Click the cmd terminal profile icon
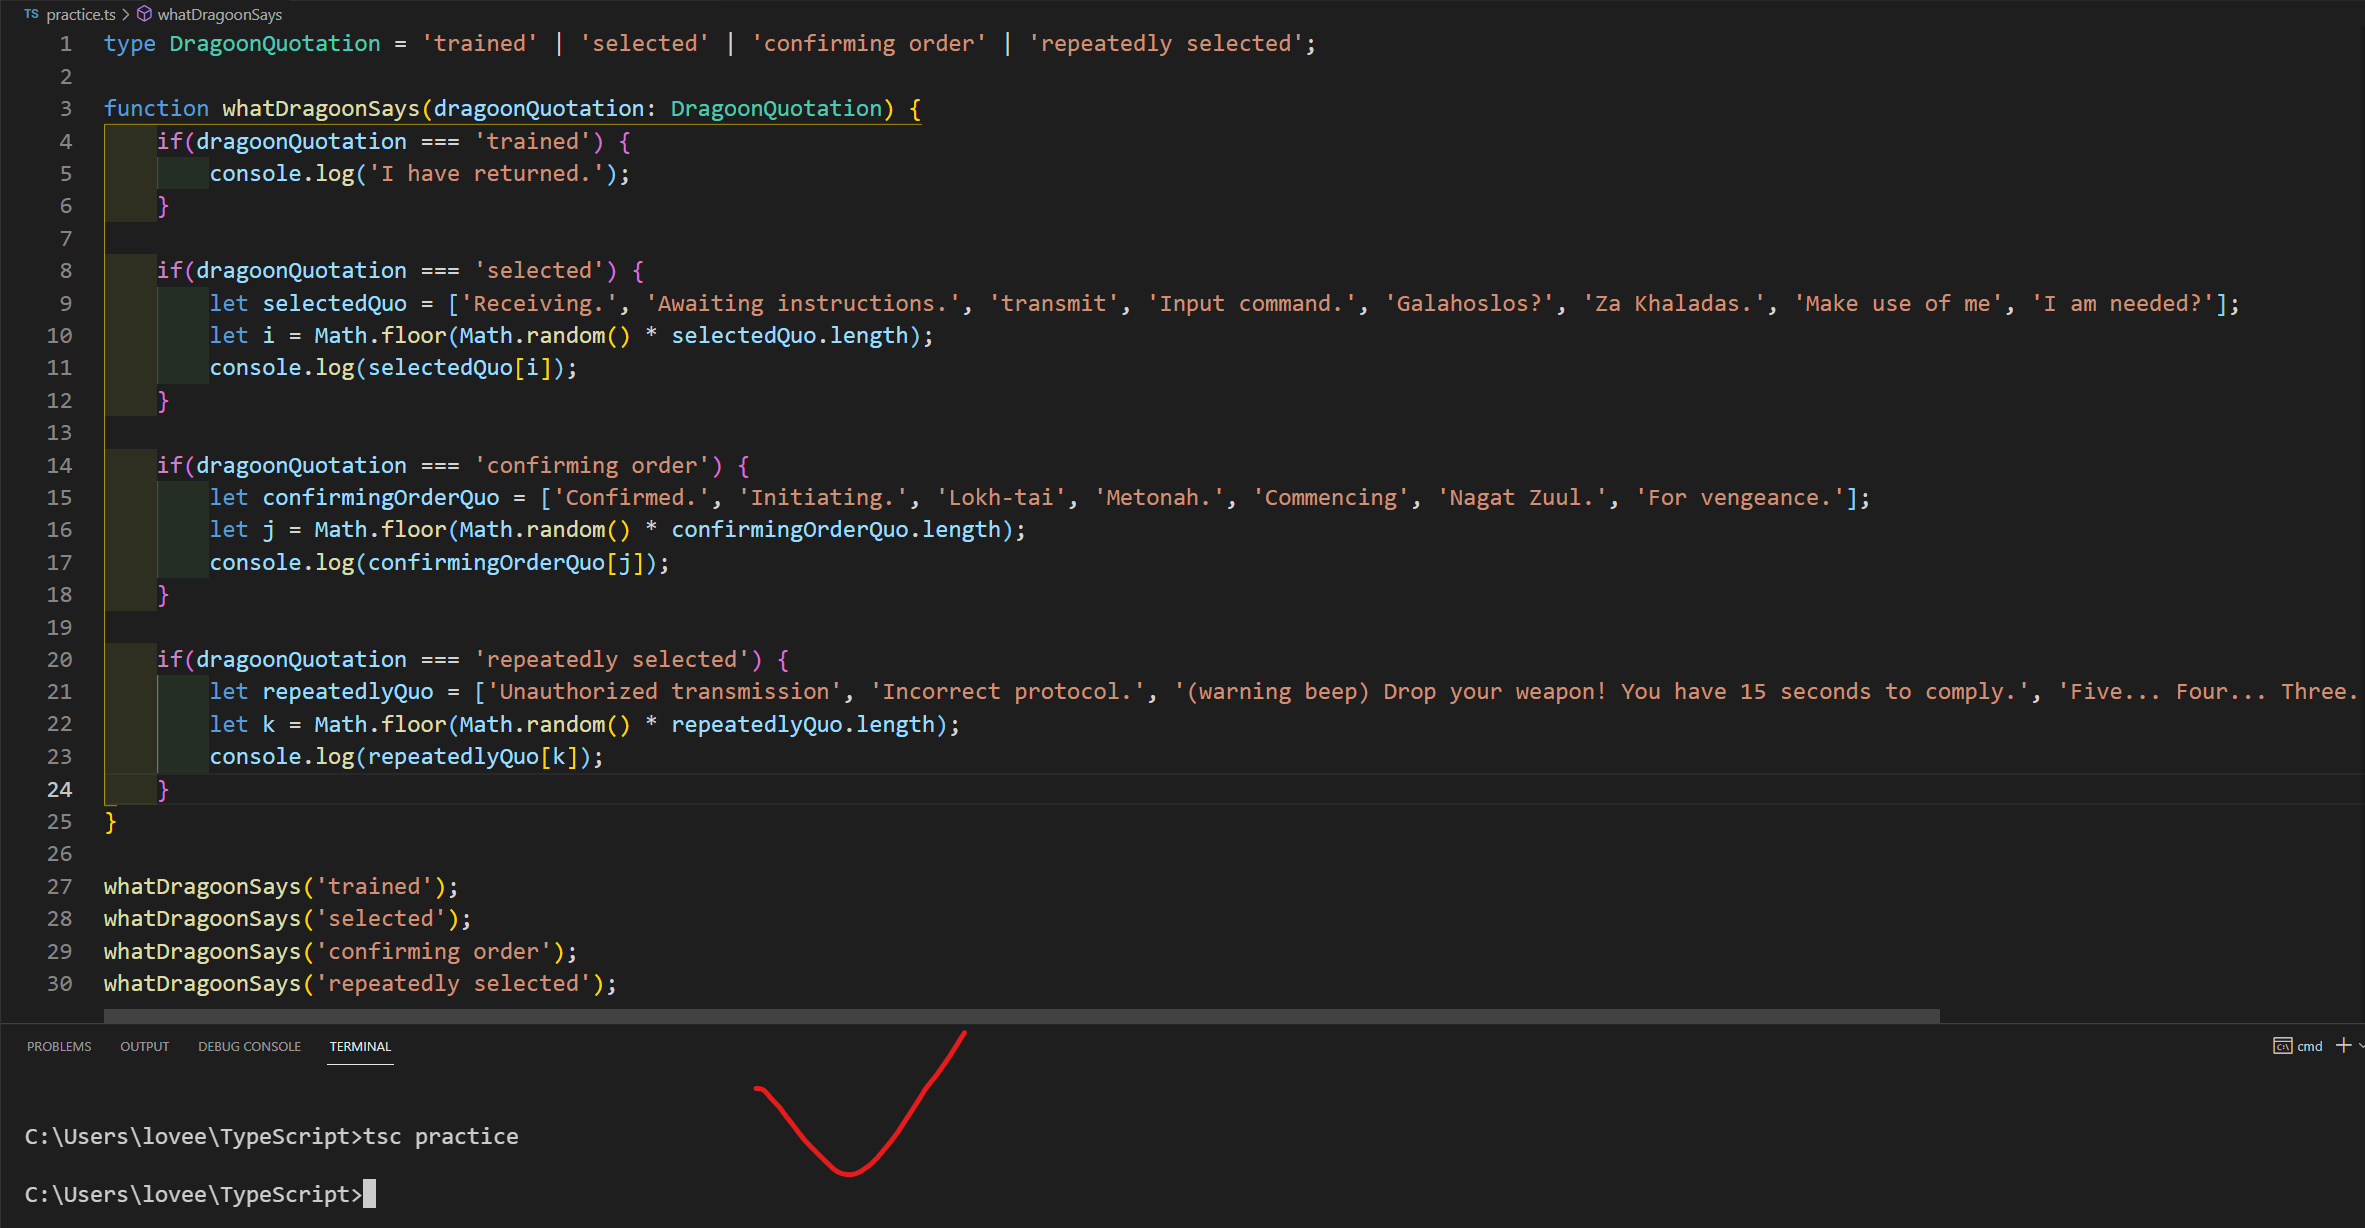The width and height of the screenshot is (2365, 1228). pos(2282,1046)
